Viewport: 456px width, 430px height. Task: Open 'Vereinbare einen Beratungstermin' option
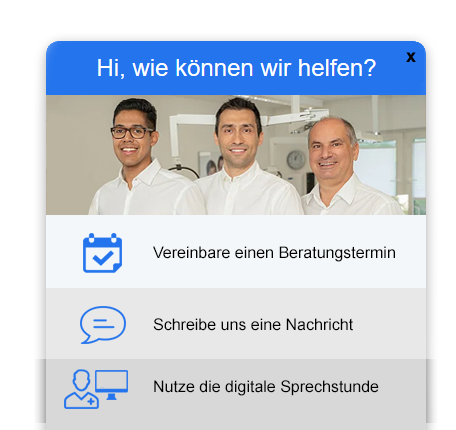coord(236,252)
